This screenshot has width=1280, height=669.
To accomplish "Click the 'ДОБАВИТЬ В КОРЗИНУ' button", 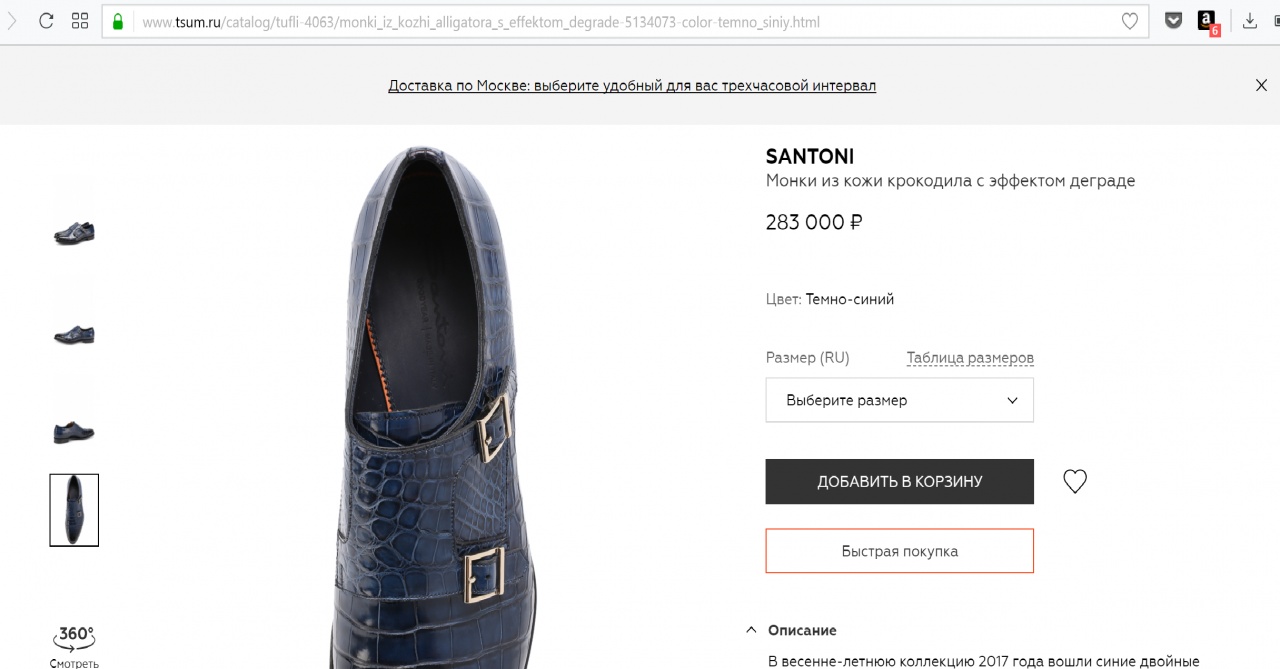I will [x=899, y=482].
